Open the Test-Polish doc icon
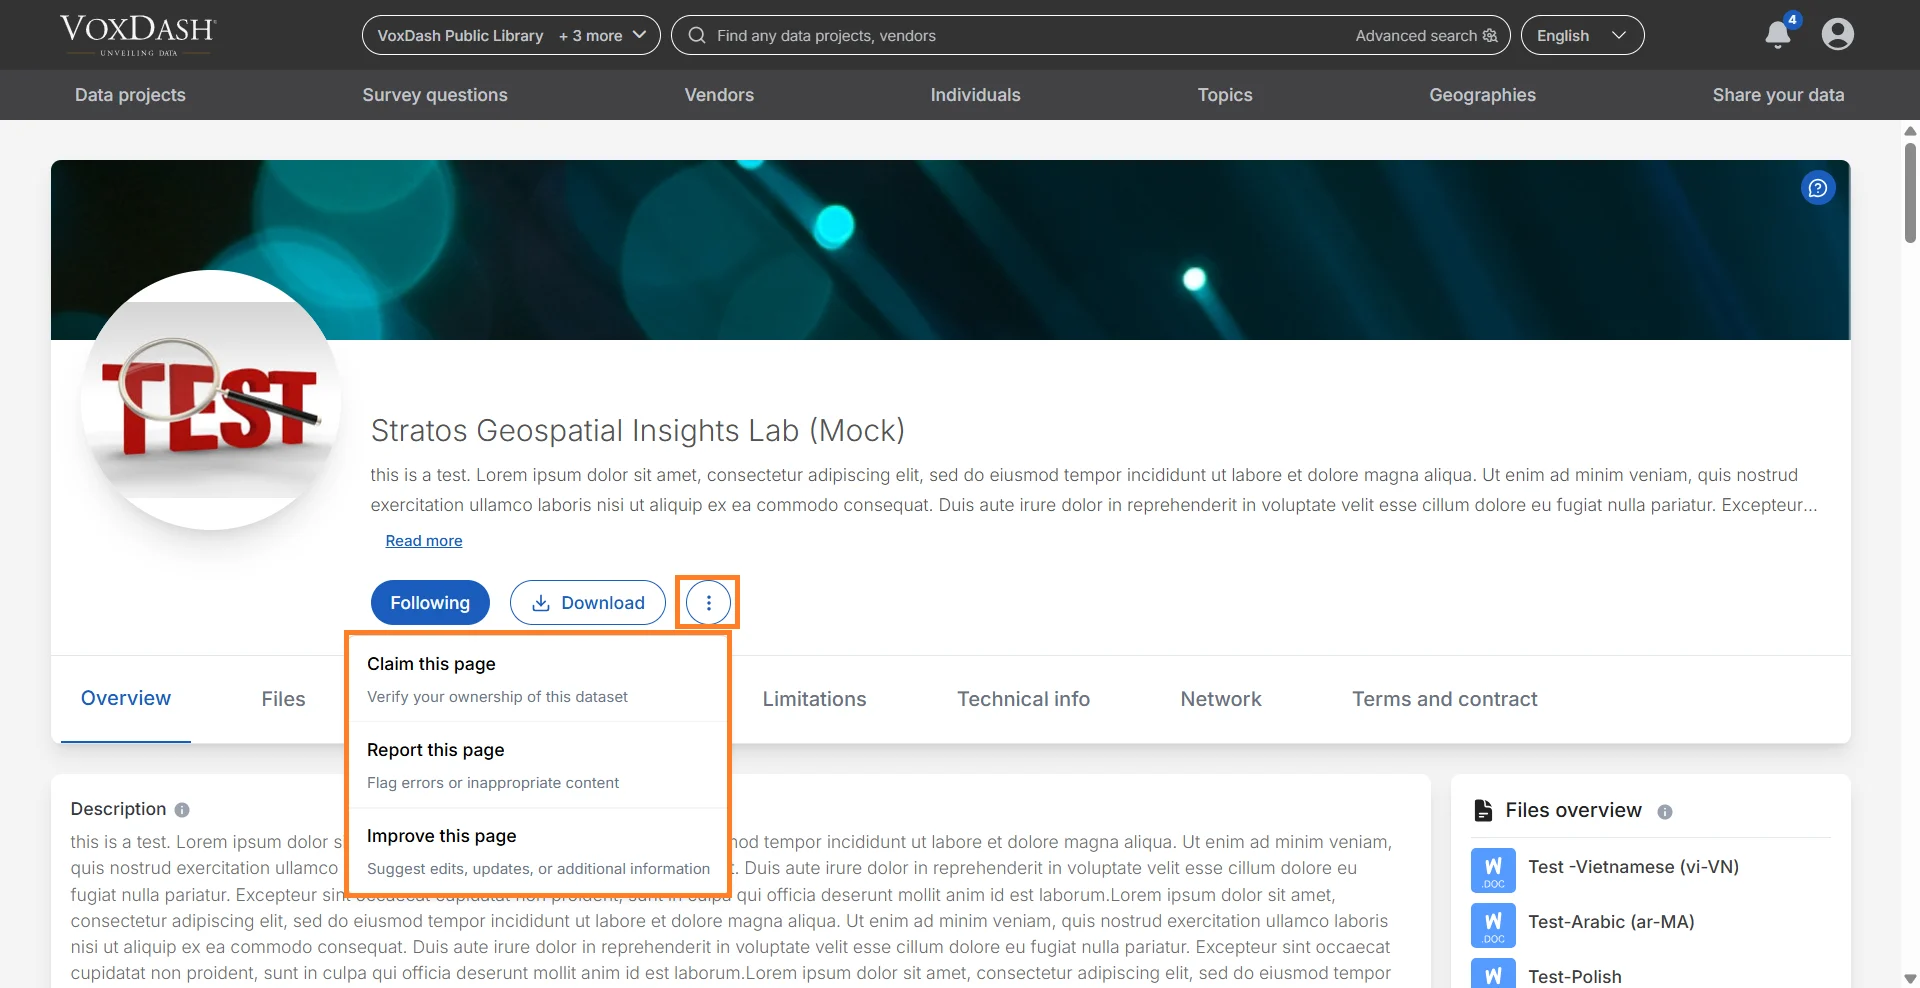The image size is (1920, 988). tap(1493, 974)
